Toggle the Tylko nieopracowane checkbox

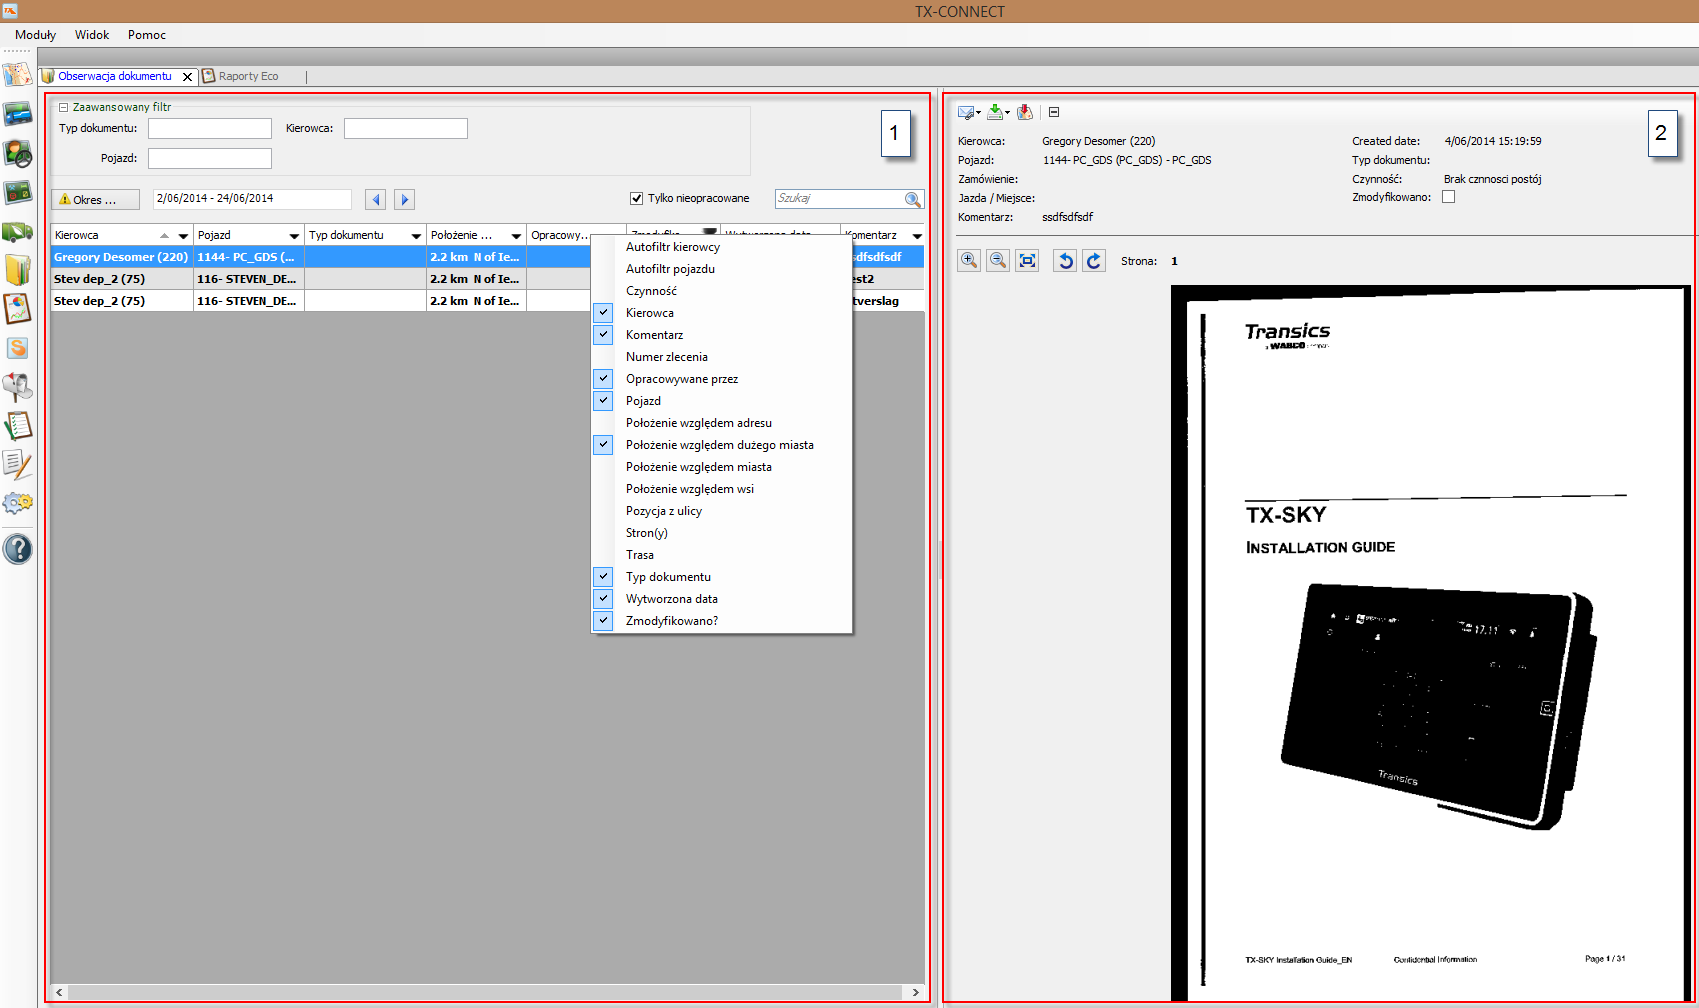click(x=636, y=198)
